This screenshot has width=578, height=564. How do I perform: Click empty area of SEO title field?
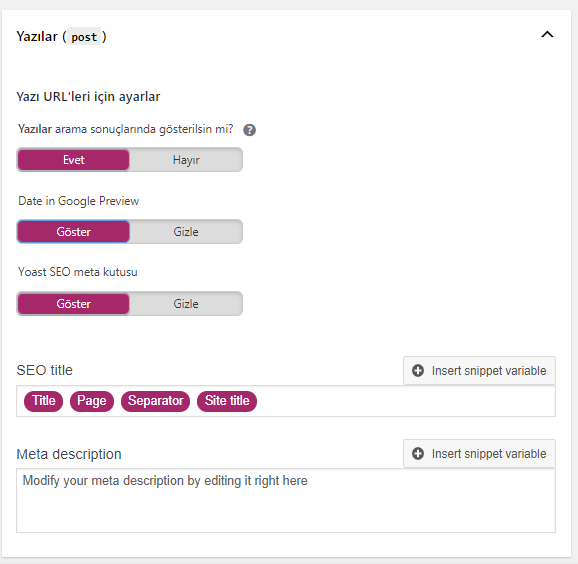pos(405,401)
